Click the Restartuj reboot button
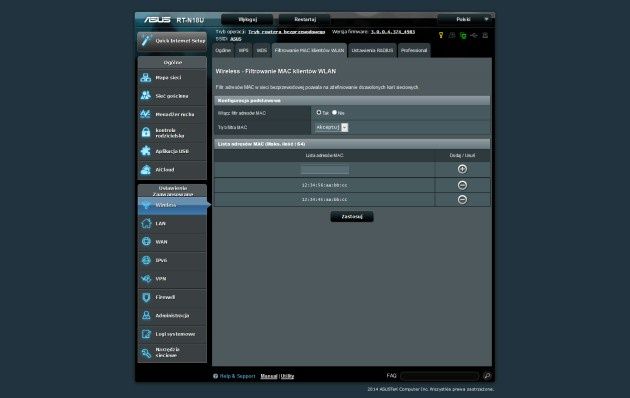The height and width of the screenshot is (398, 630). click(x=305, y=19)
